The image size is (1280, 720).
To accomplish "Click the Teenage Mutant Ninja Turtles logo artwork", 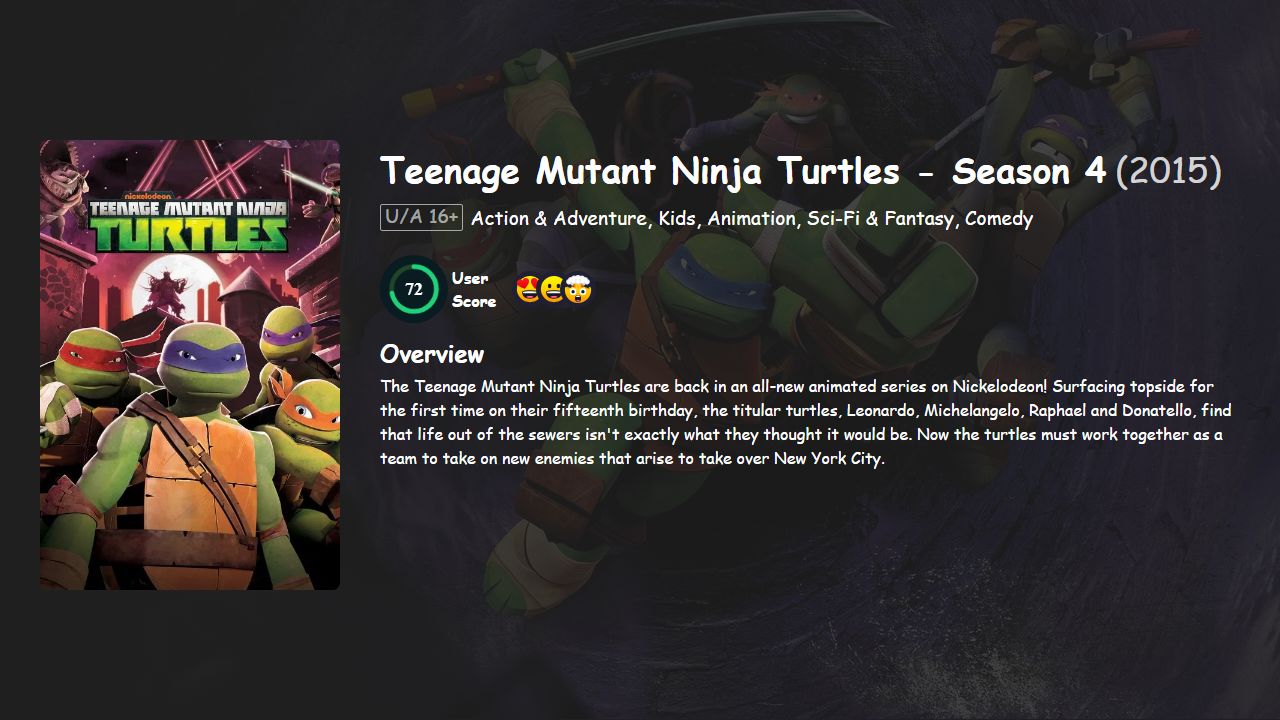I will pyautogui.click(x=189, y=220).
